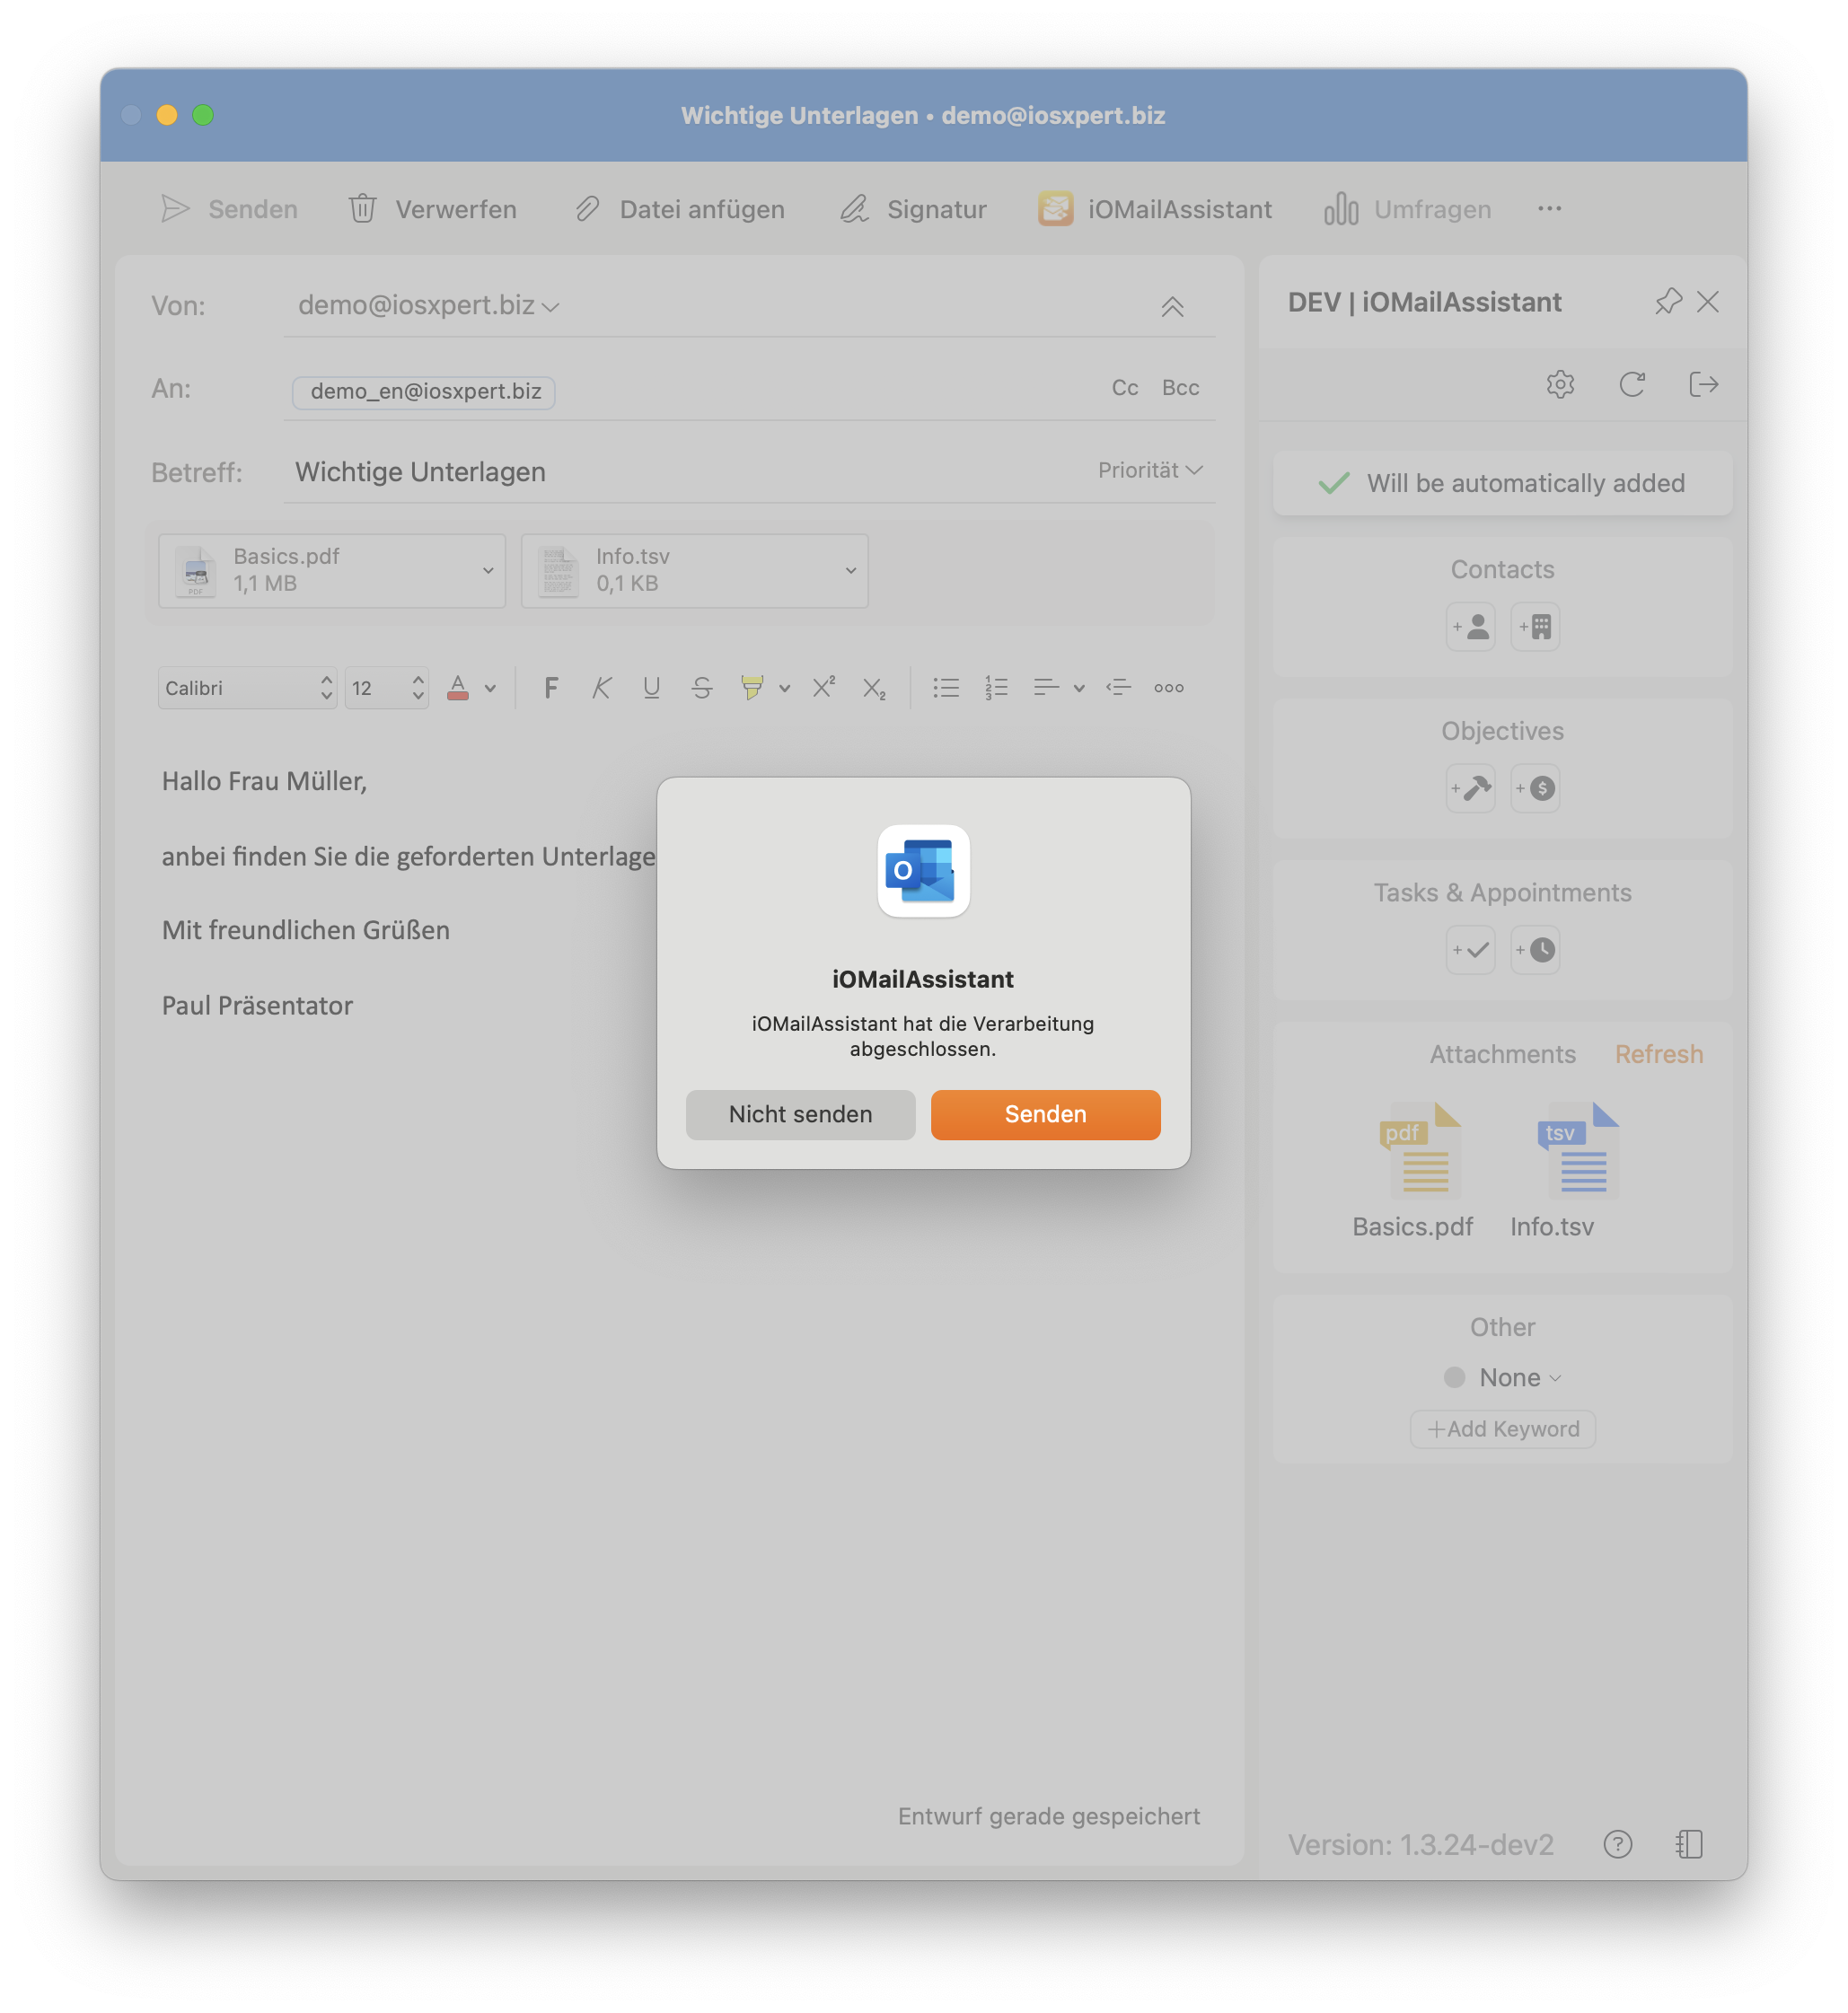The height and width of the screenshot is (2013, 1848).
Task: Add an appointment with the clock icon
Action: coord(1535,950)
